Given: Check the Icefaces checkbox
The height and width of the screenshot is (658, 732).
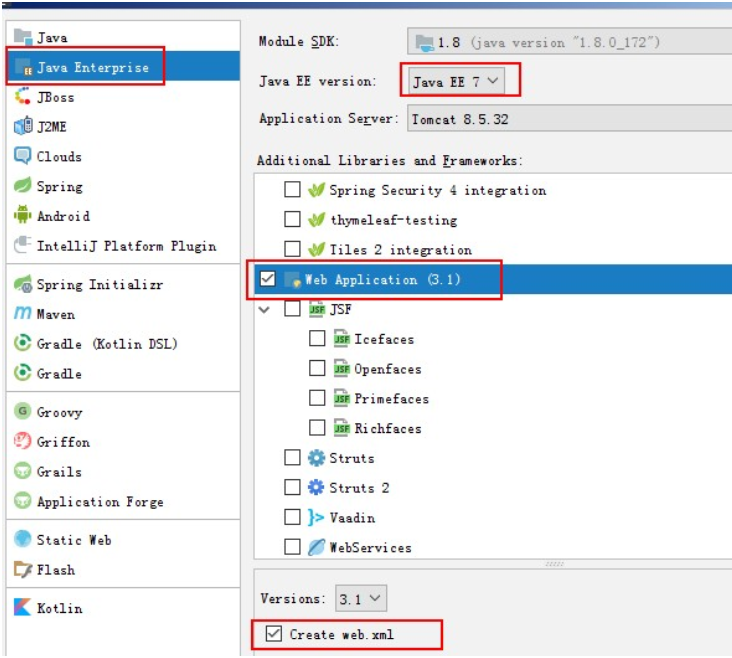Looking at the screenshot, I should [x=317, y=339].
